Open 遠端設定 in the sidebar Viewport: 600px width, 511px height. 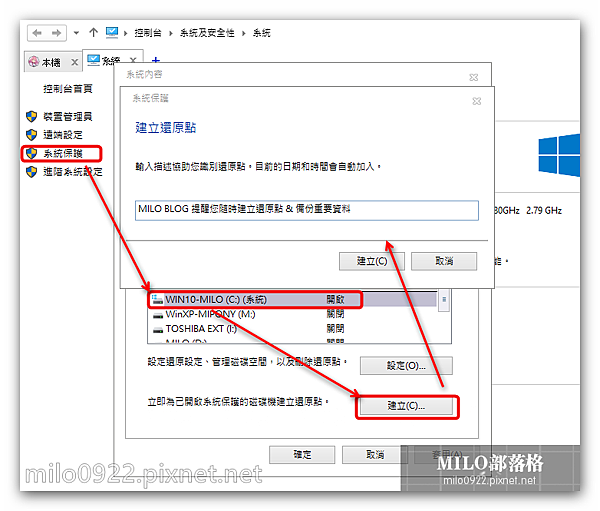(63, 135)
